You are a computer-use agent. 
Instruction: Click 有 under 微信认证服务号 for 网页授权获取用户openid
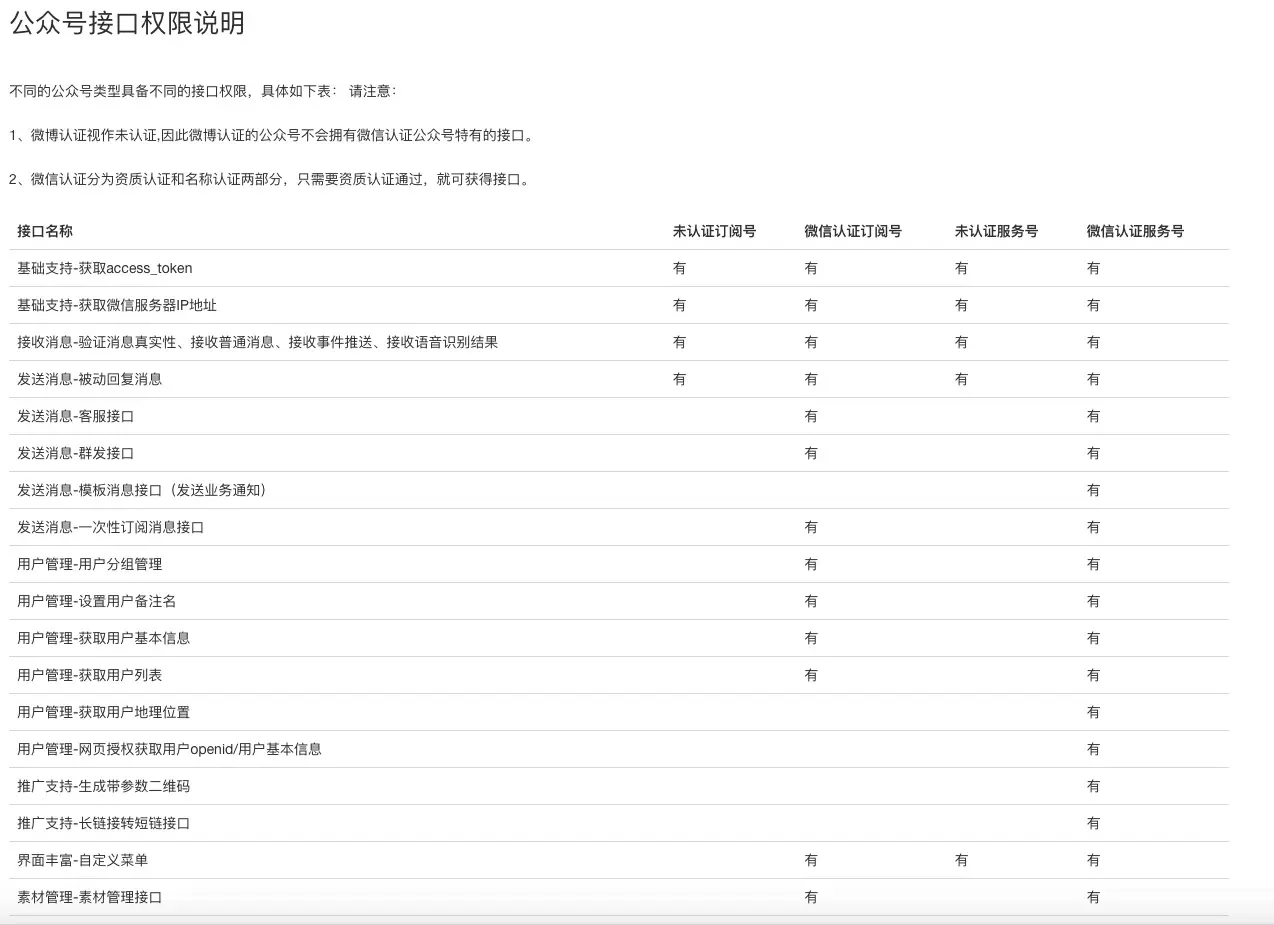tap(1093, 749)
